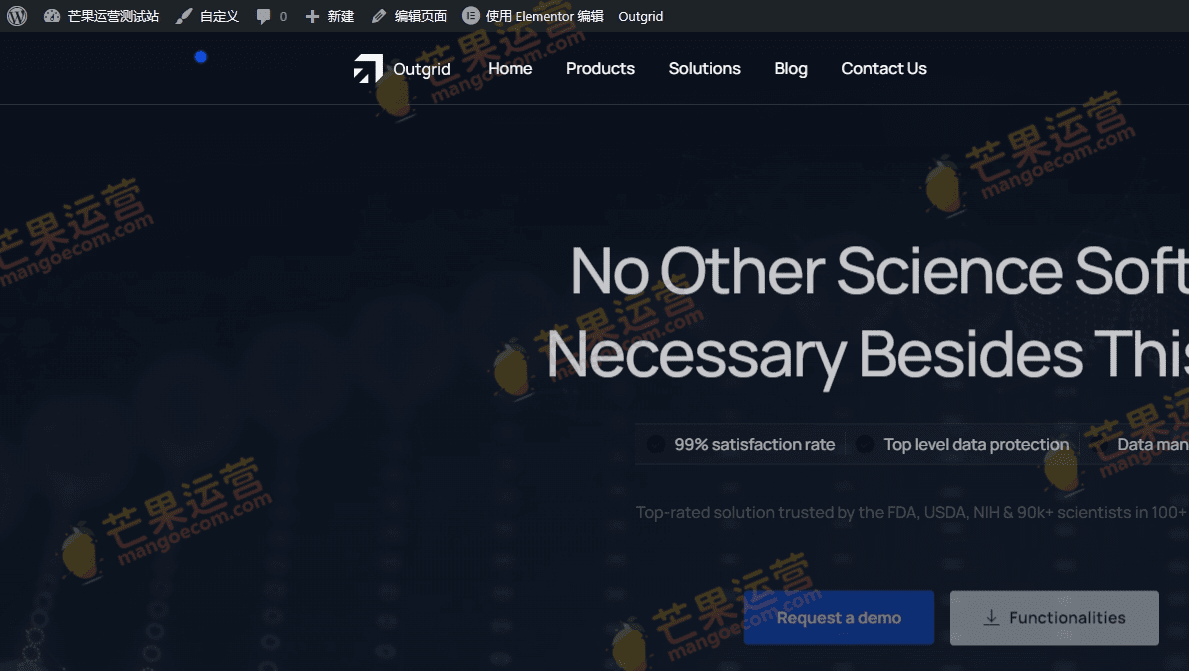This screenshot has width=1189, height=671.
Task: Click the Outgrid brand name
Action: (422, 69)
